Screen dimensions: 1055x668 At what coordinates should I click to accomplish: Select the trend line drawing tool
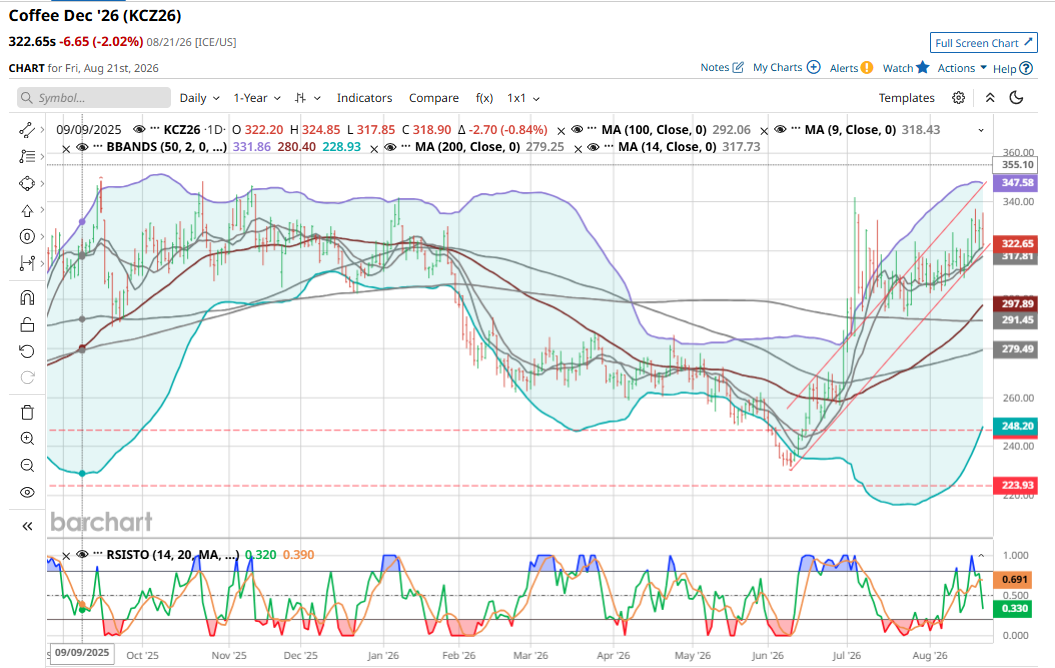(27, 130)
